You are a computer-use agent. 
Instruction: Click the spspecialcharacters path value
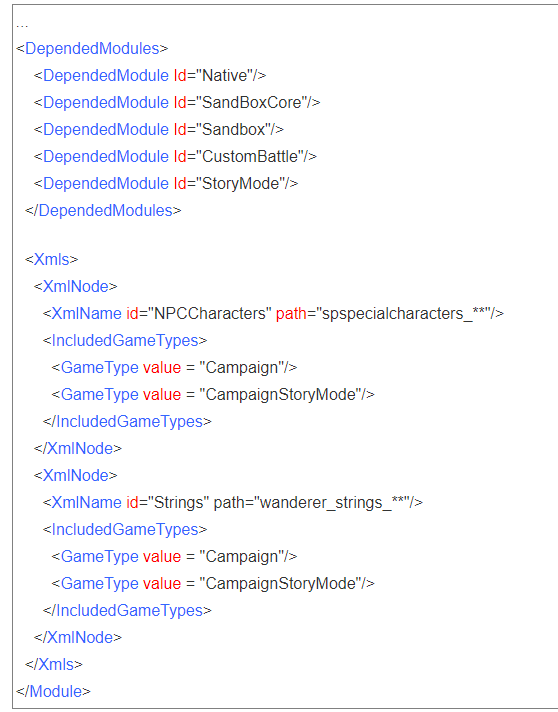point(405,313)
